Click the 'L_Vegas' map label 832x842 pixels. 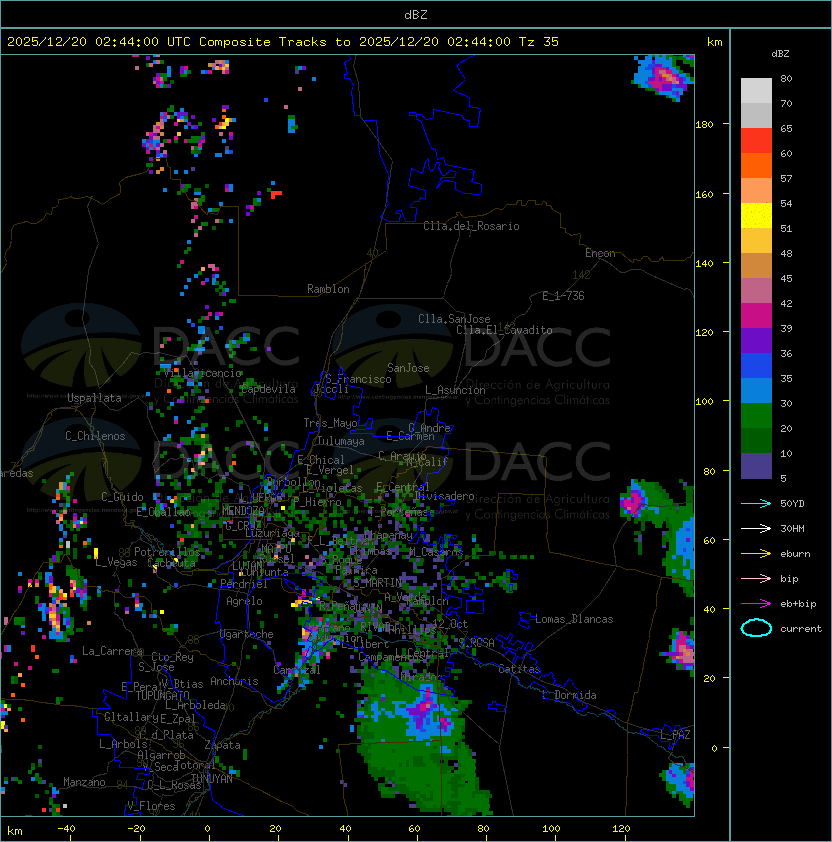tap(116, 562)
